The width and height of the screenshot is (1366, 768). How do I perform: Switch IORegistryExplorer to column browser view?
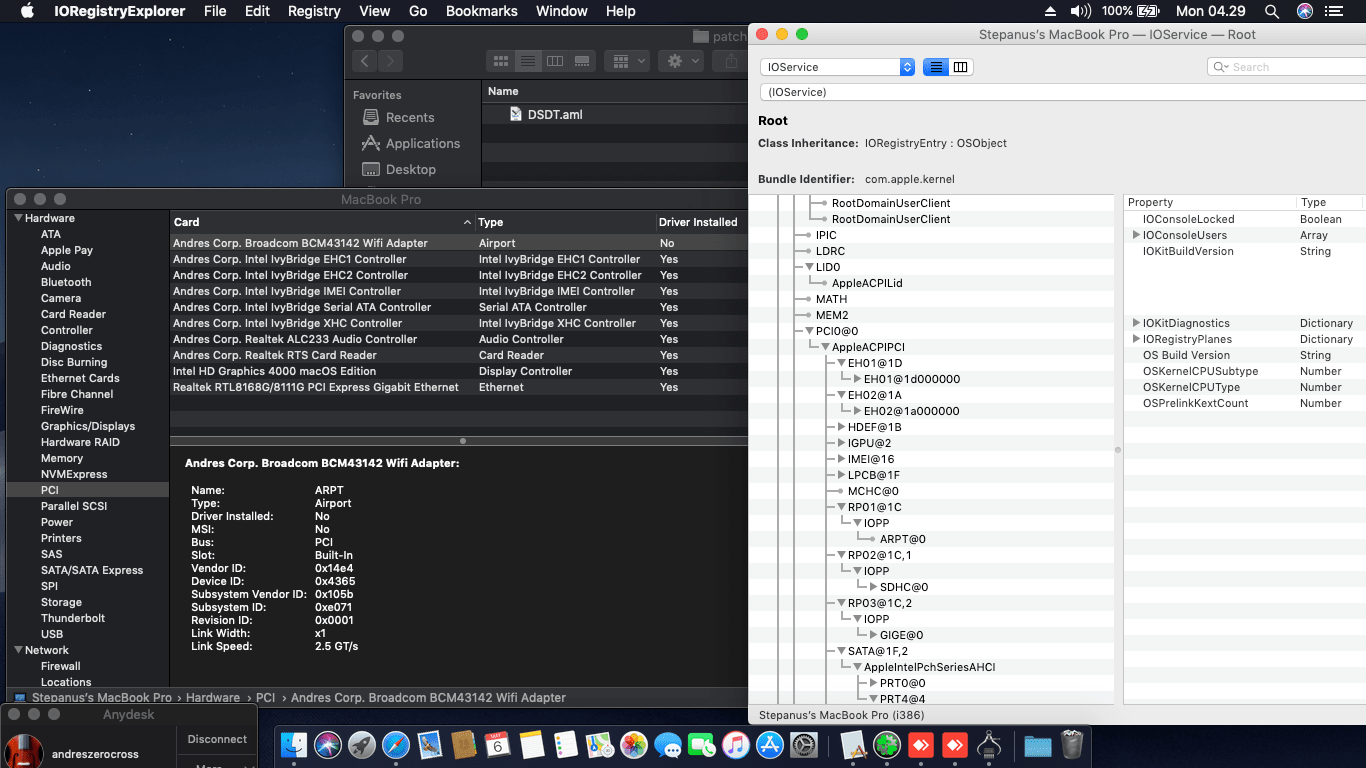click(x=961, y=67)
